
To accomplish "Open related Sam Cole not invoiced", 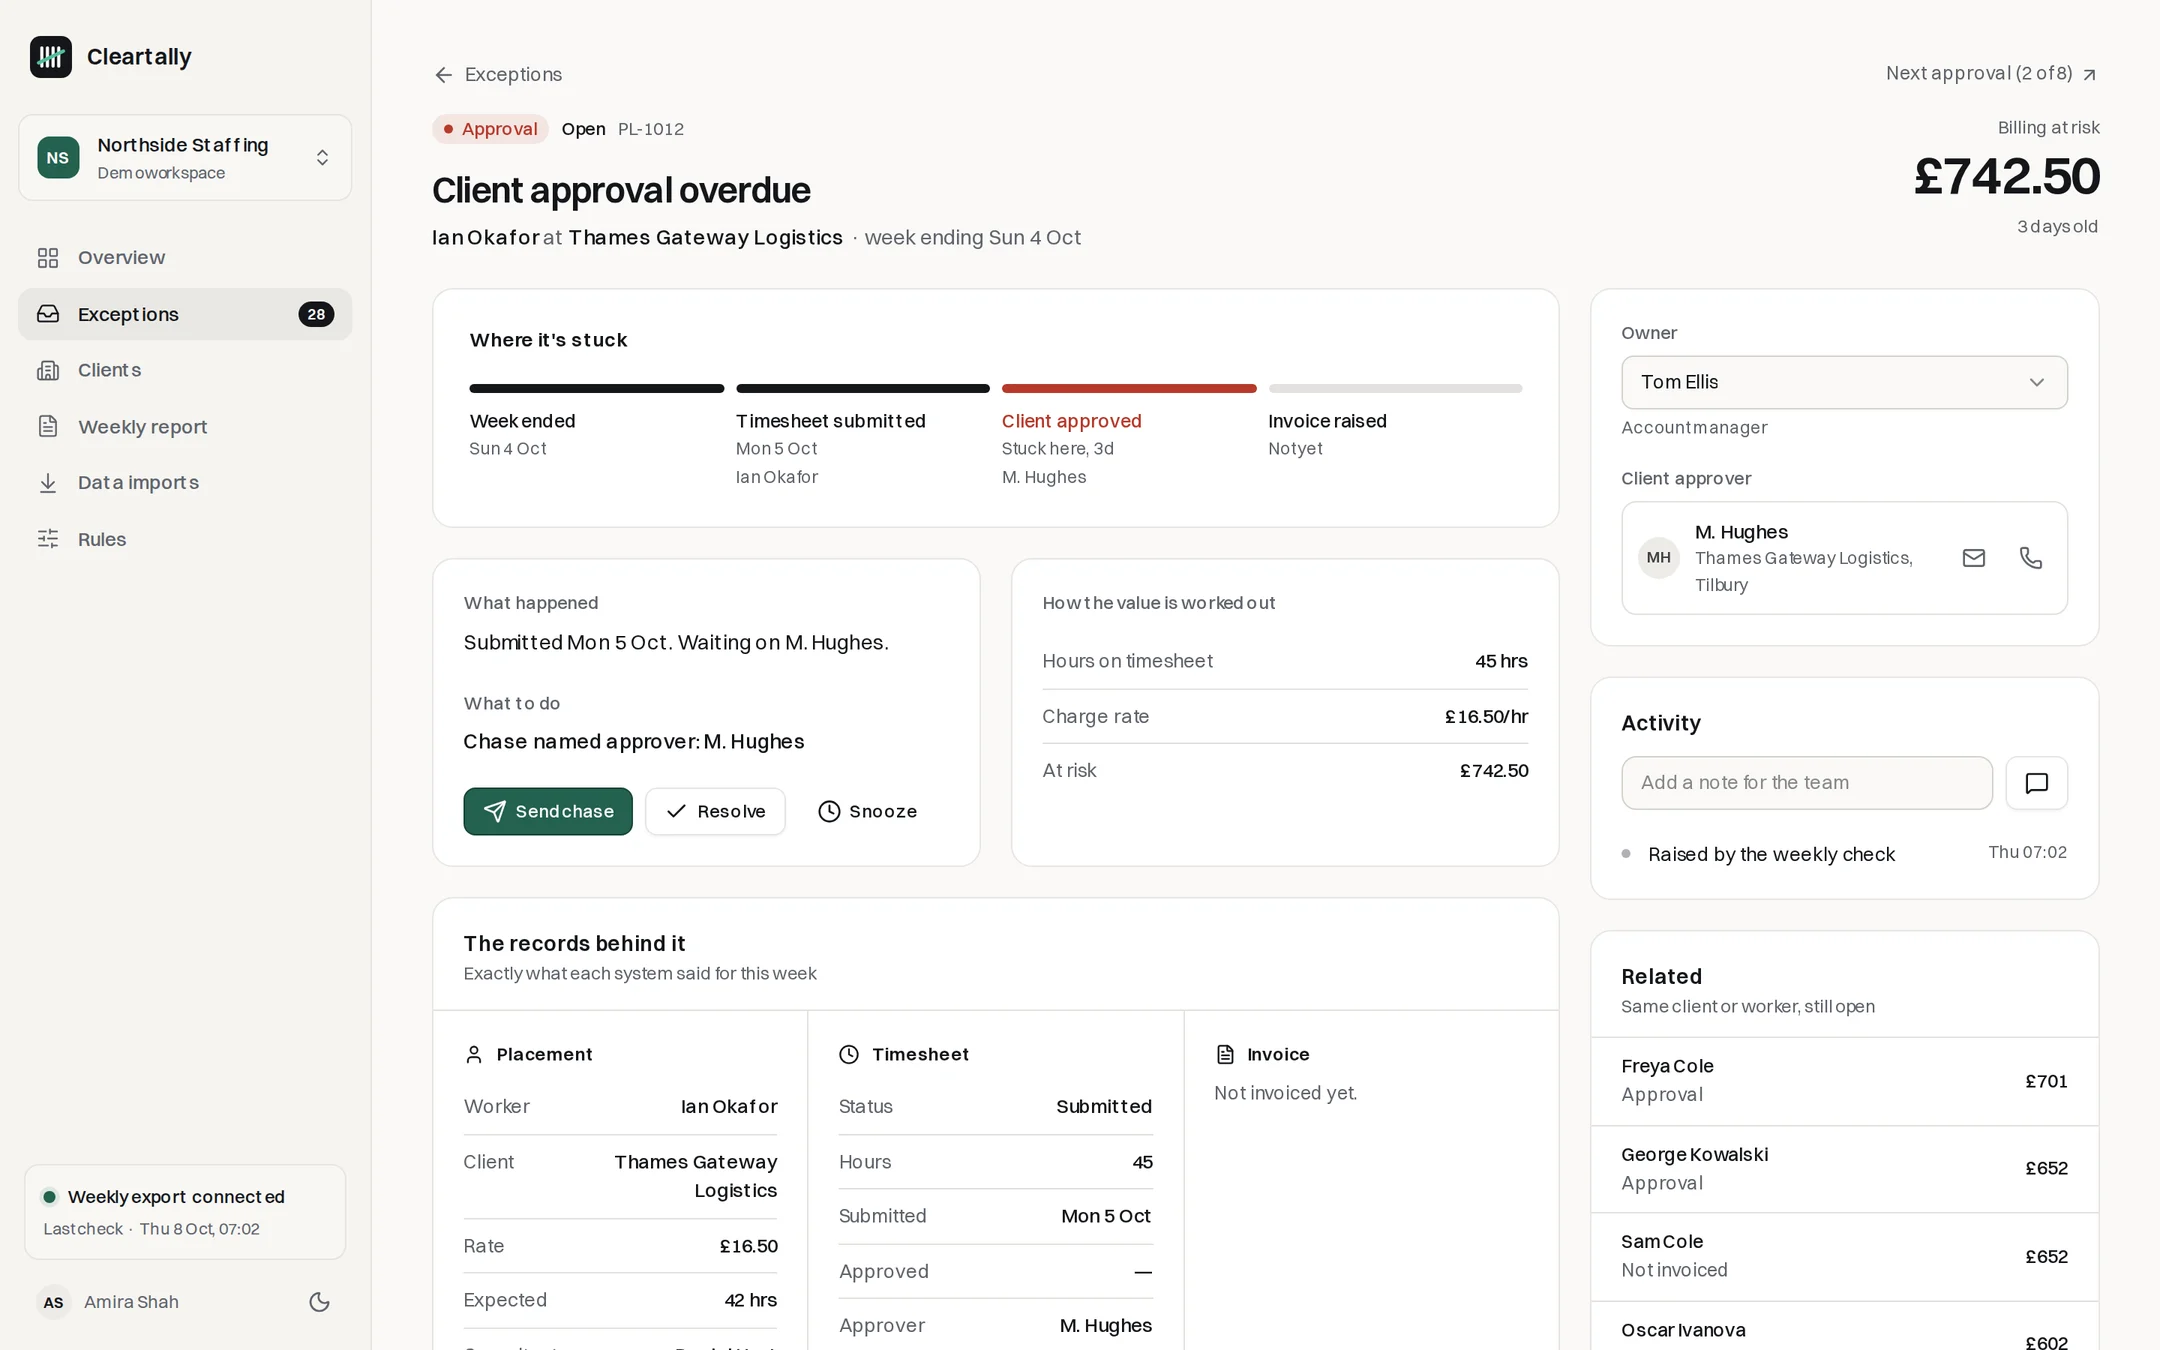I will click(1844, 1257).
